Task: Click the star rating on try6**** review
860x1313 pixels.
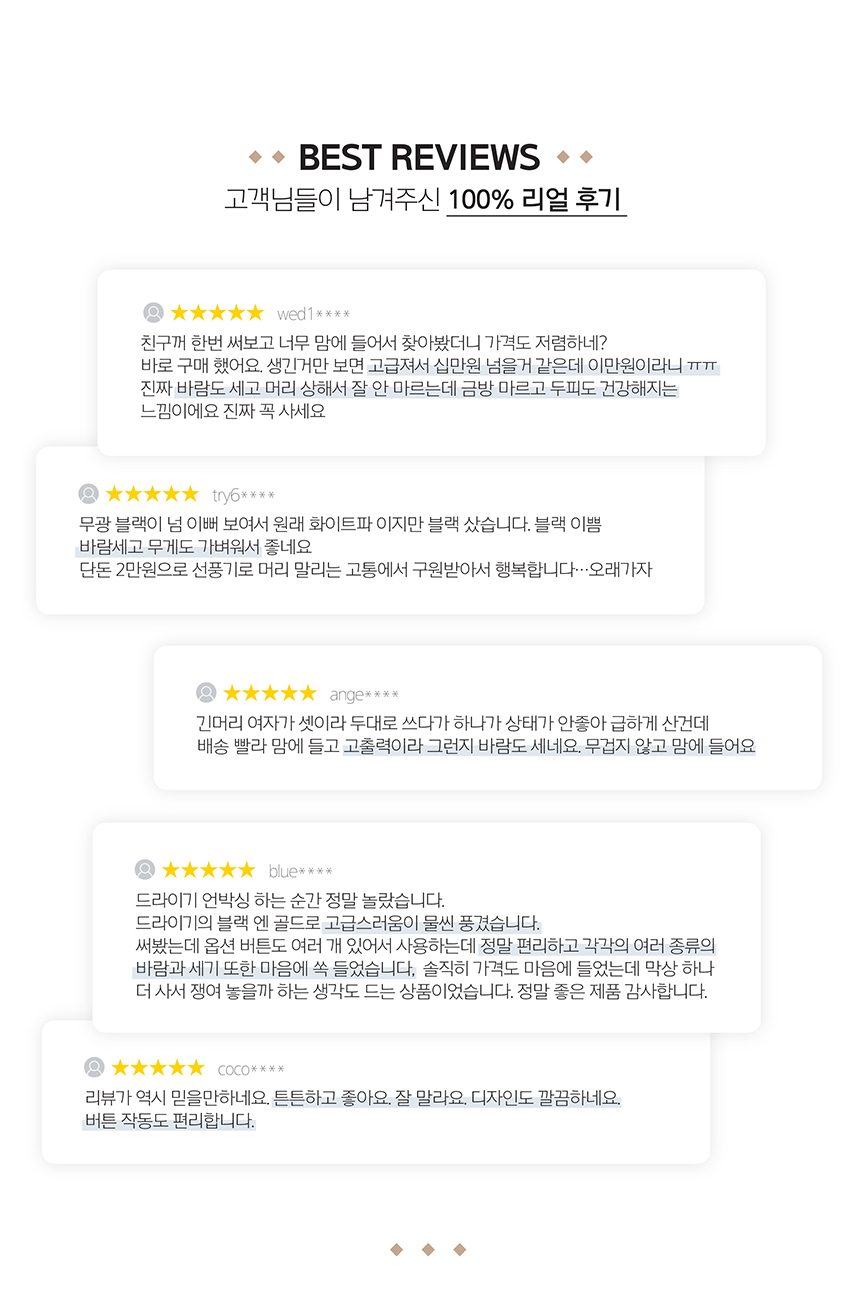Action: click(x=152, y=494)
